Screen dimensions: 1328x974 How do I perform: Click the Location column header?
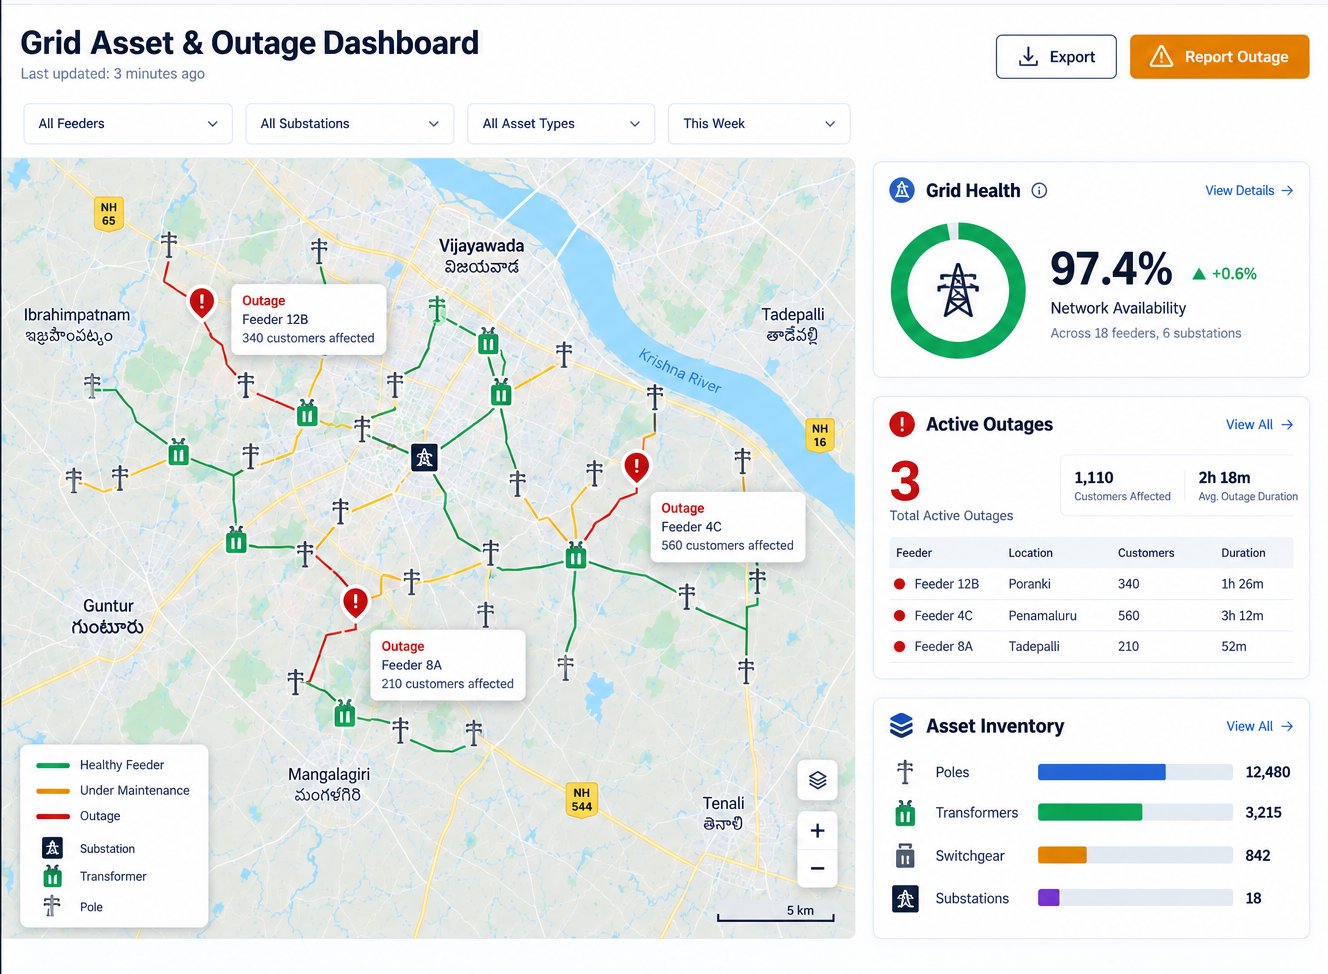coord(1030,553)
